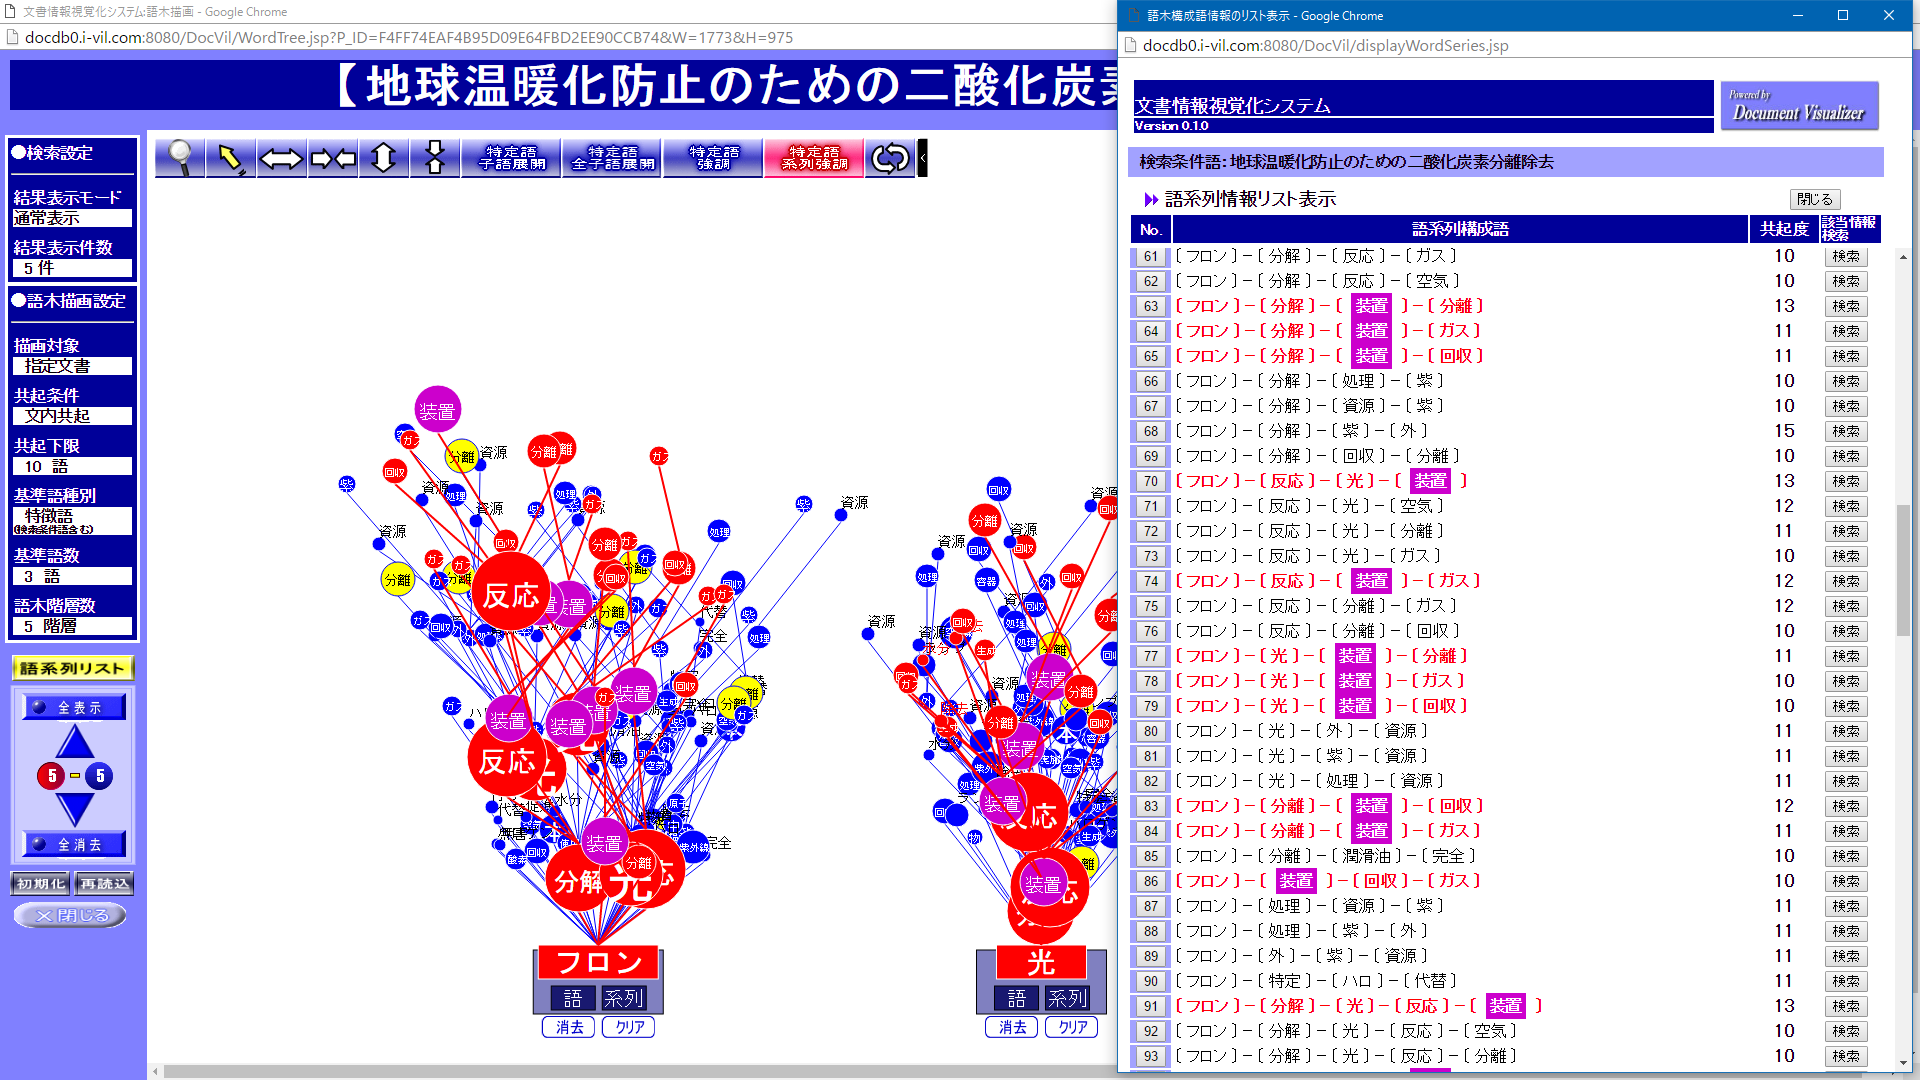Screen dimensions: 1920x1080
Task: Click the blue up triangle arrow
Action: click(75, 743)
